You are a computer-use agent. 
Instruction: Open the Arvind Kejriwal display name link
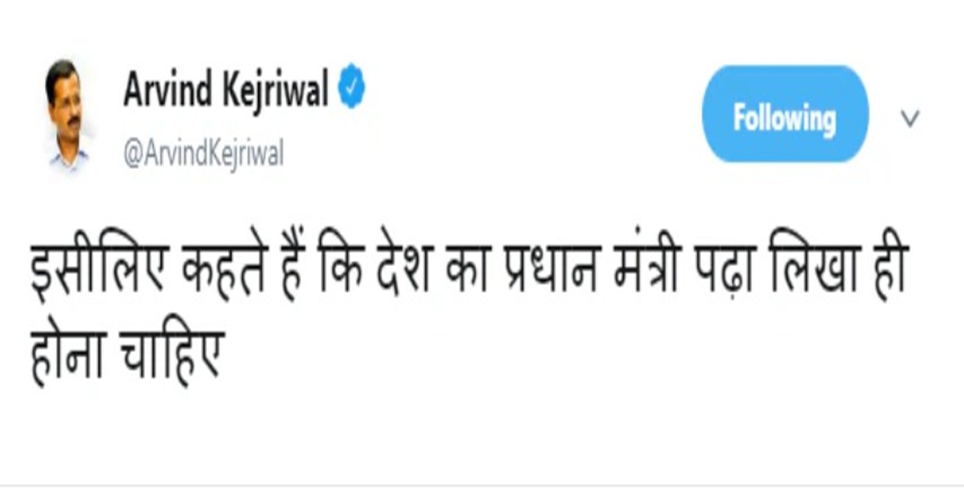coord(226,89)
